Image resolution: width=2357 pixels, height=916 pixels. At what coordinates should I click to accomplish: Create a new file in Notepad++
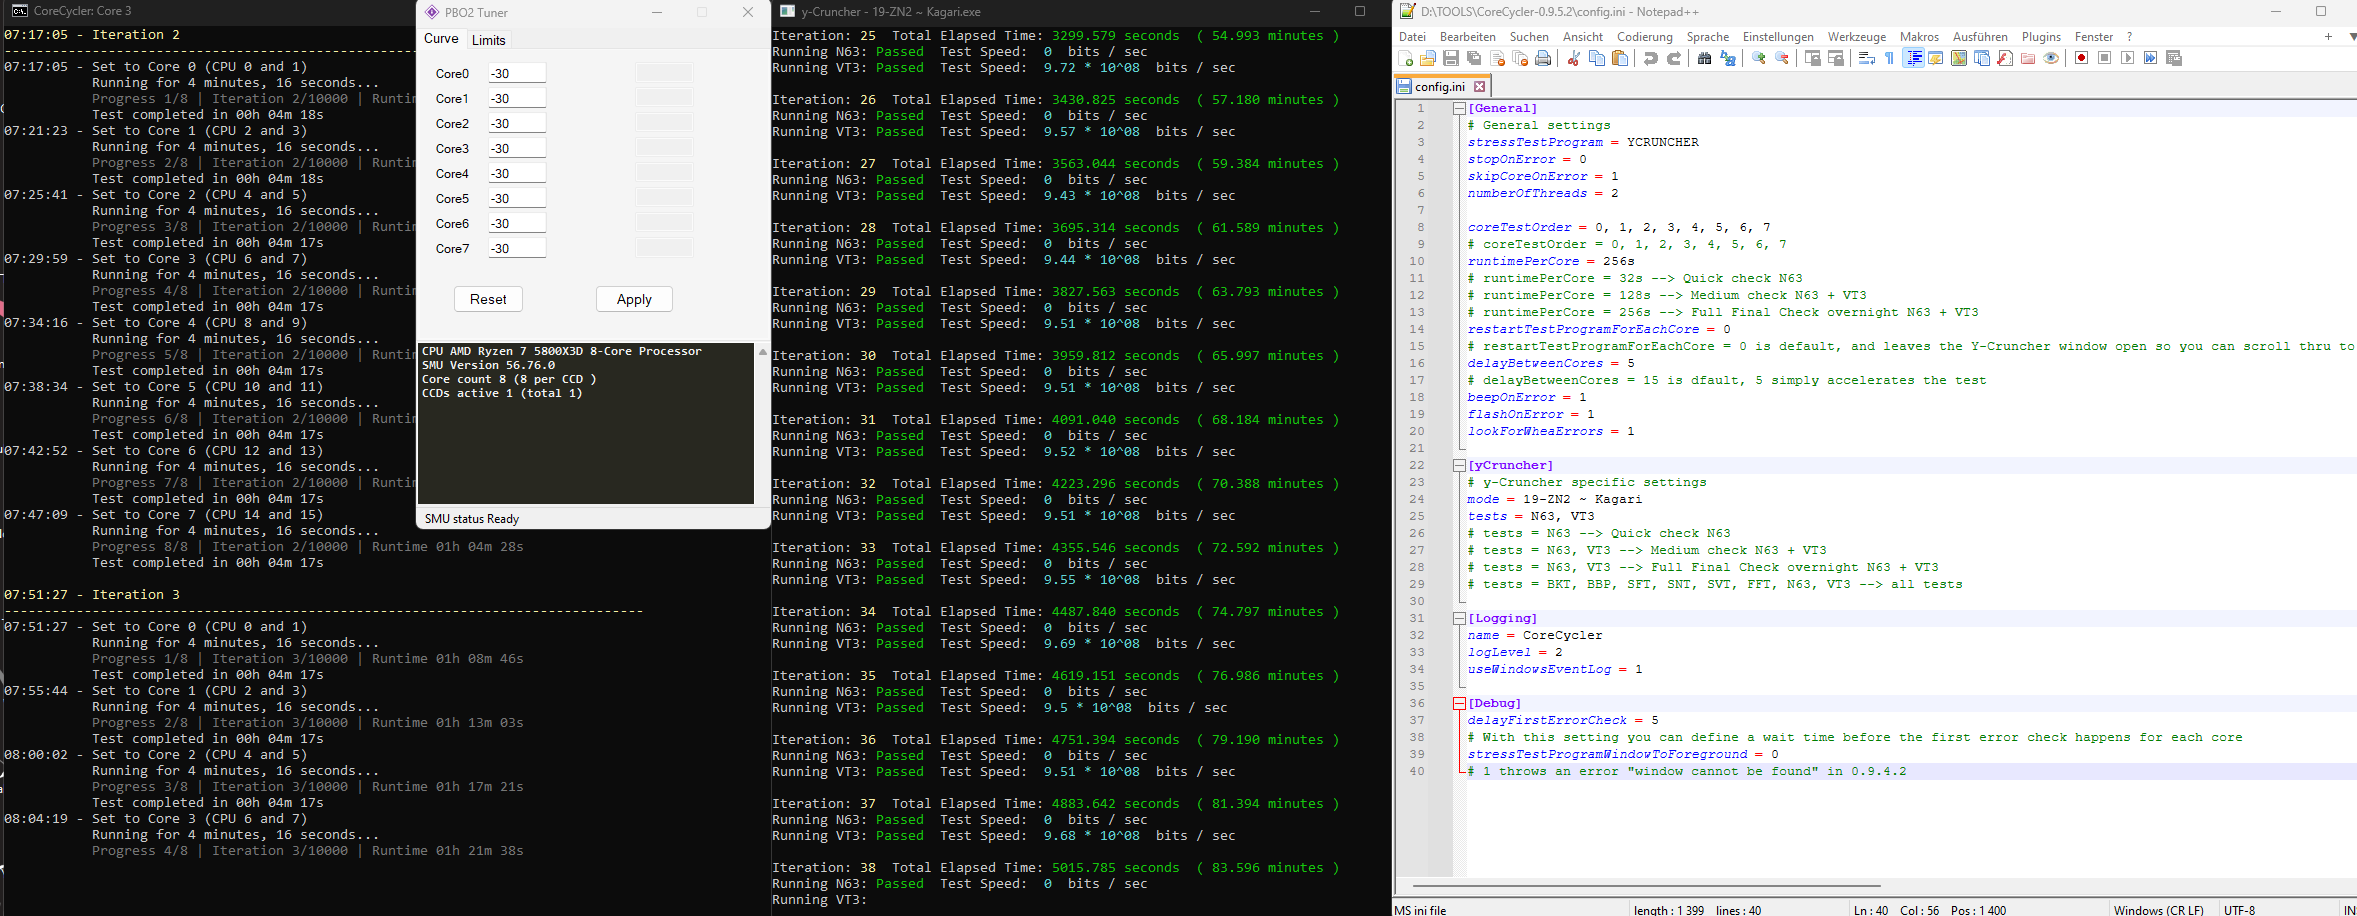click(1406, 58)
